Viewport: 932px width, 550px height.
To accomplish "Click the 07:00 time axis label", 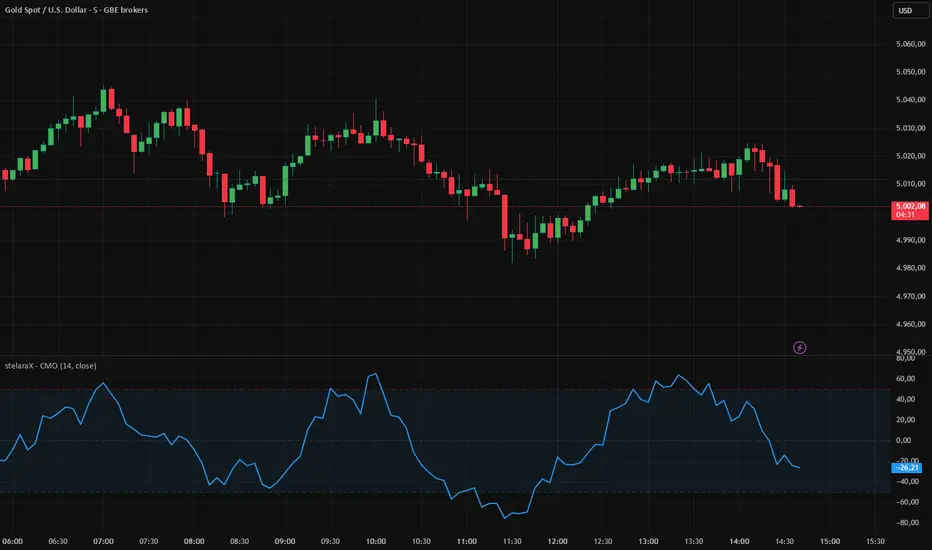I will click(x=103, y=541).
